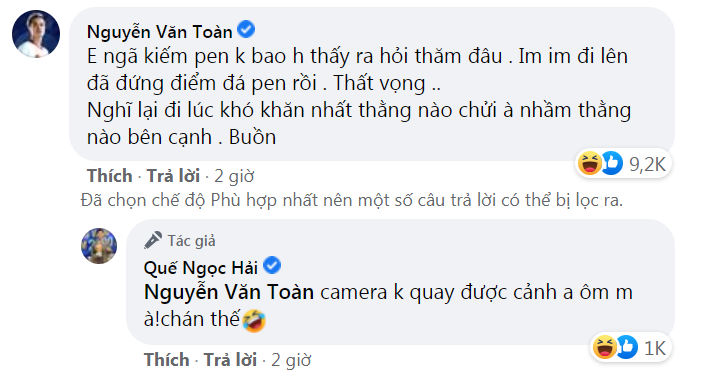Click the laughing reaction on Toàn's comment
This screenshot has width=711, height=376.
point(589,163)
